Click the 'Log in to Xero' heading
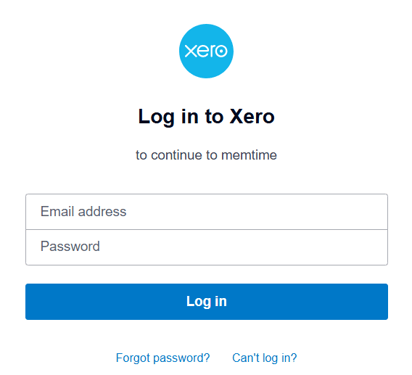Screen dimensions: 412x375 [x=206, y=117]
